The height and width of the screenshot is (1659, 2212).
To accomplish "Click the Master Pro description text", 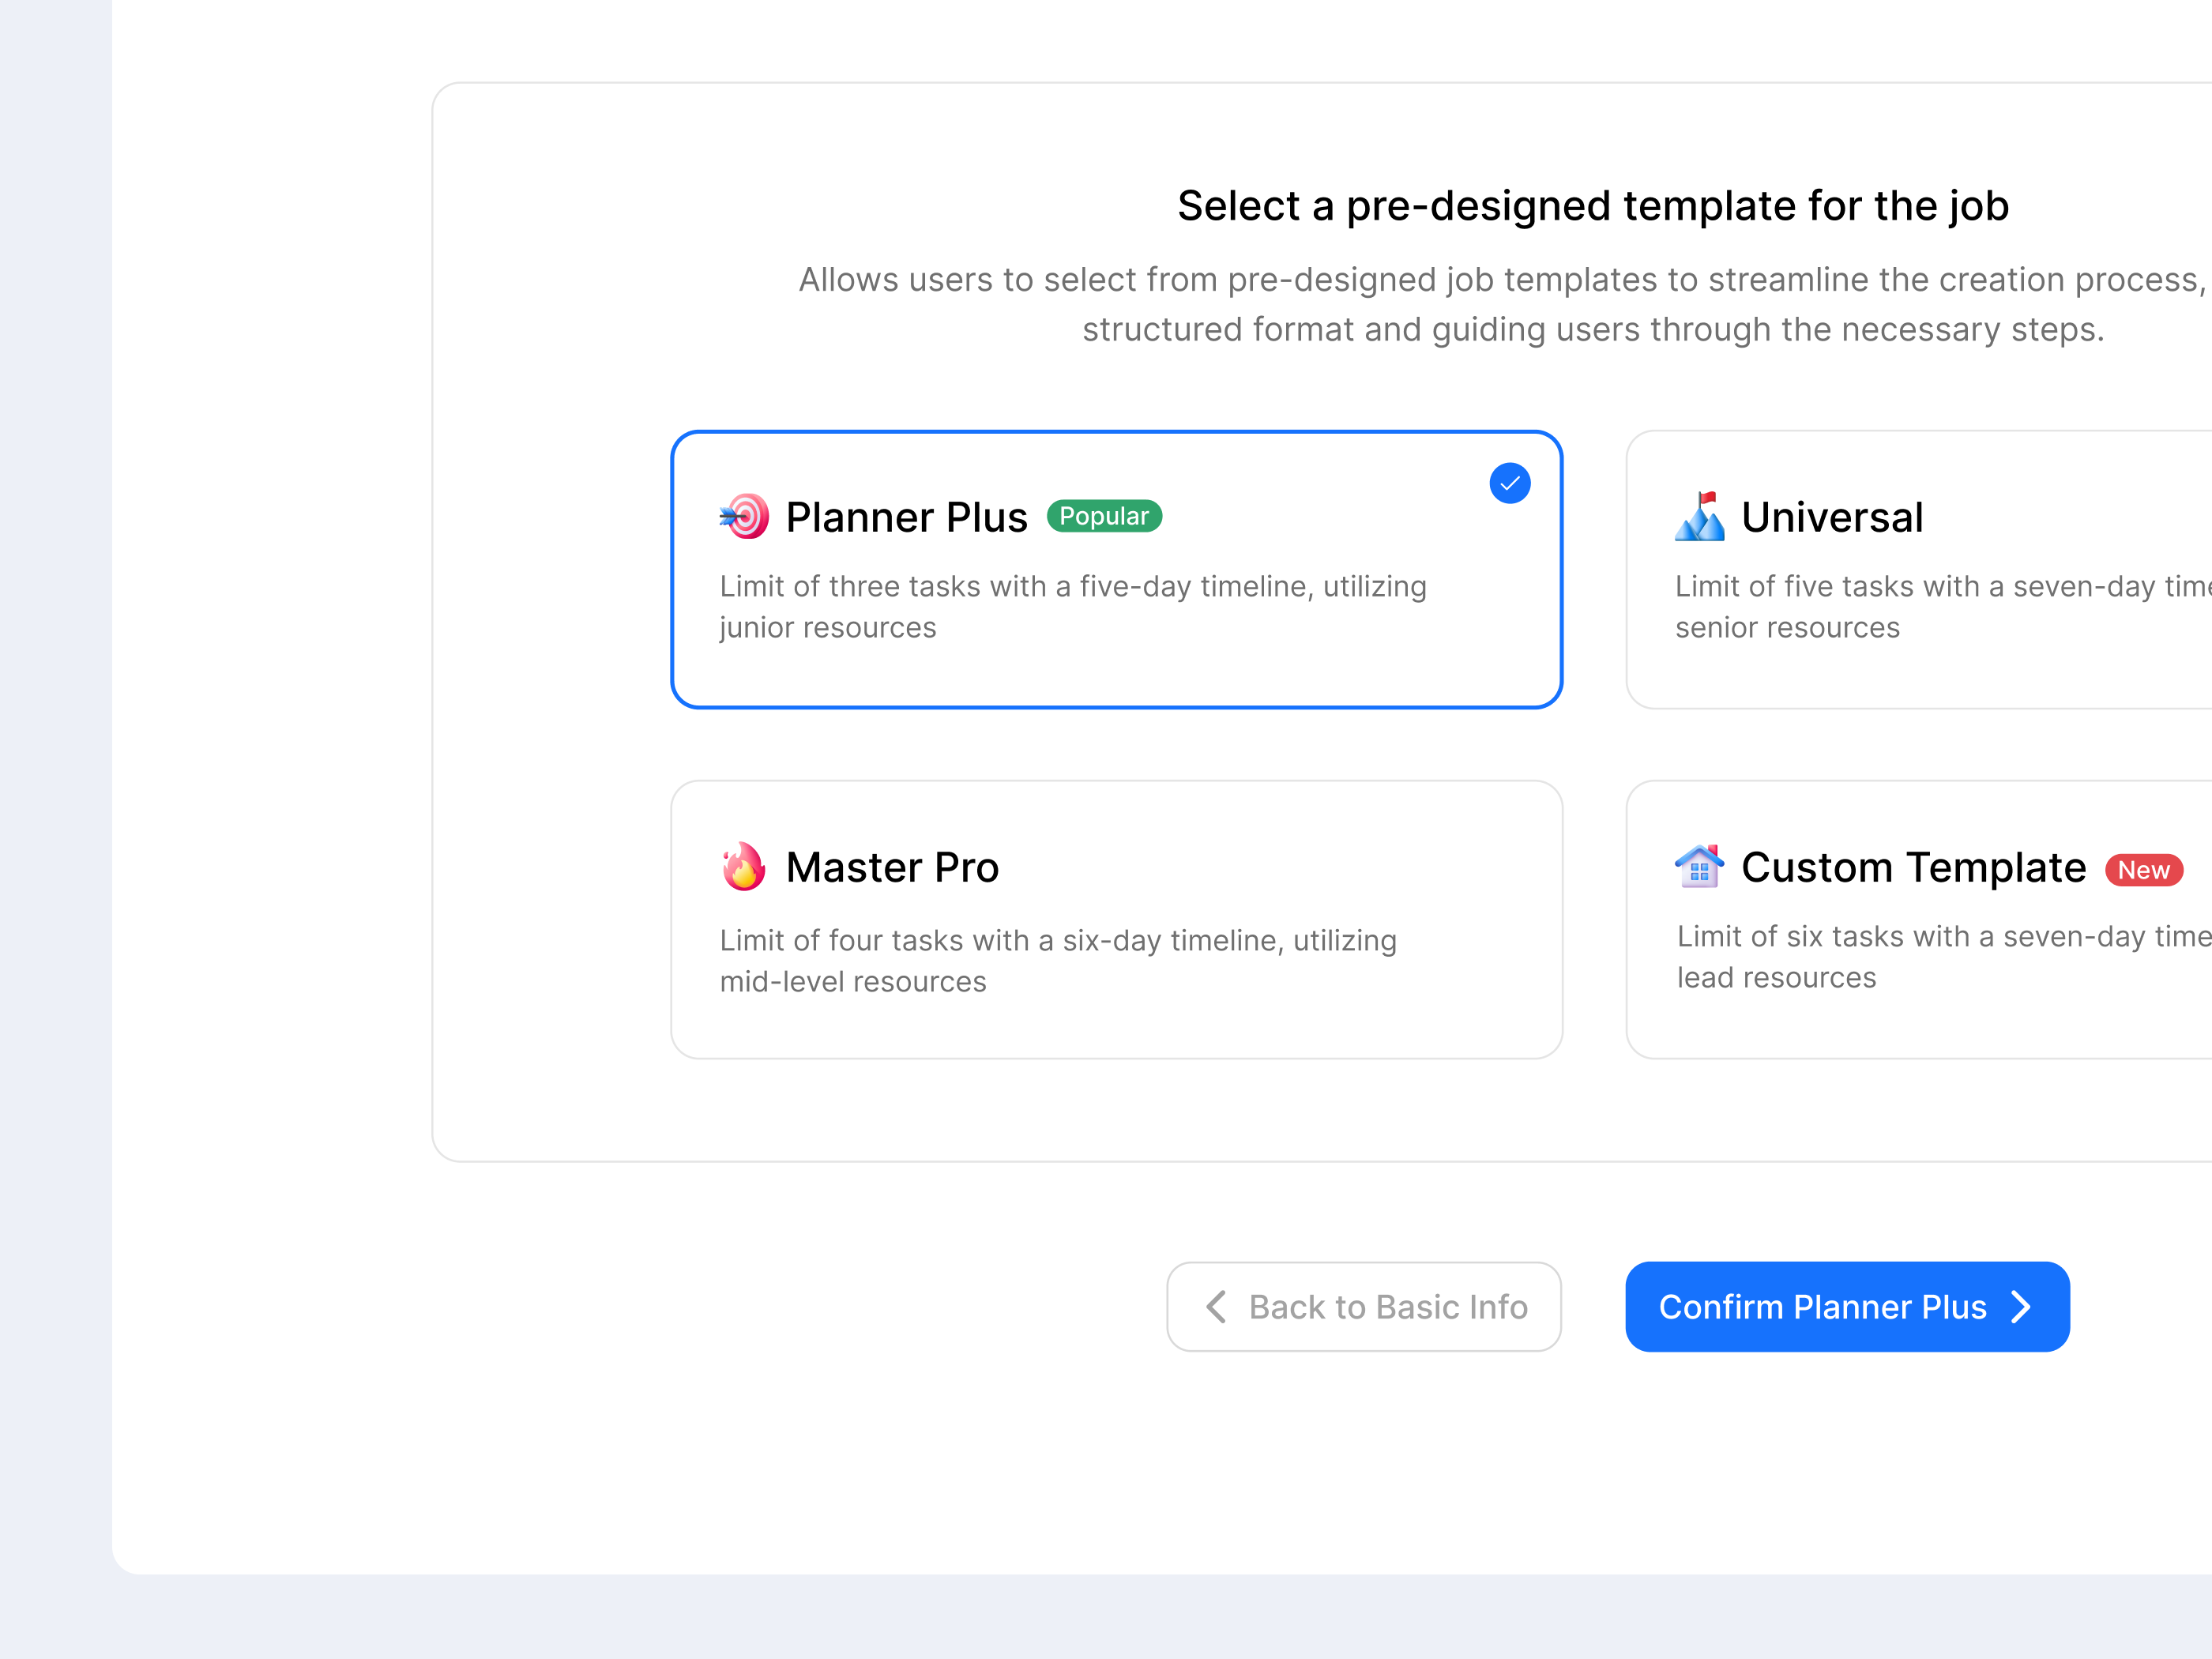I will point(1057,960).
